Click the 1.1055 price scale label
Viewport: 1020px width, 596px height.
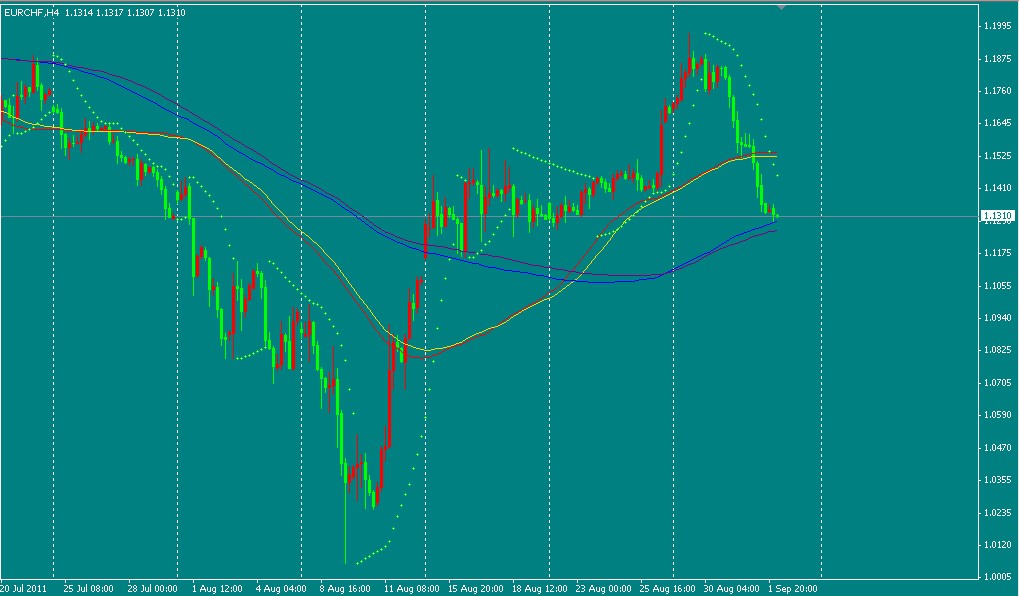(997, 285)
